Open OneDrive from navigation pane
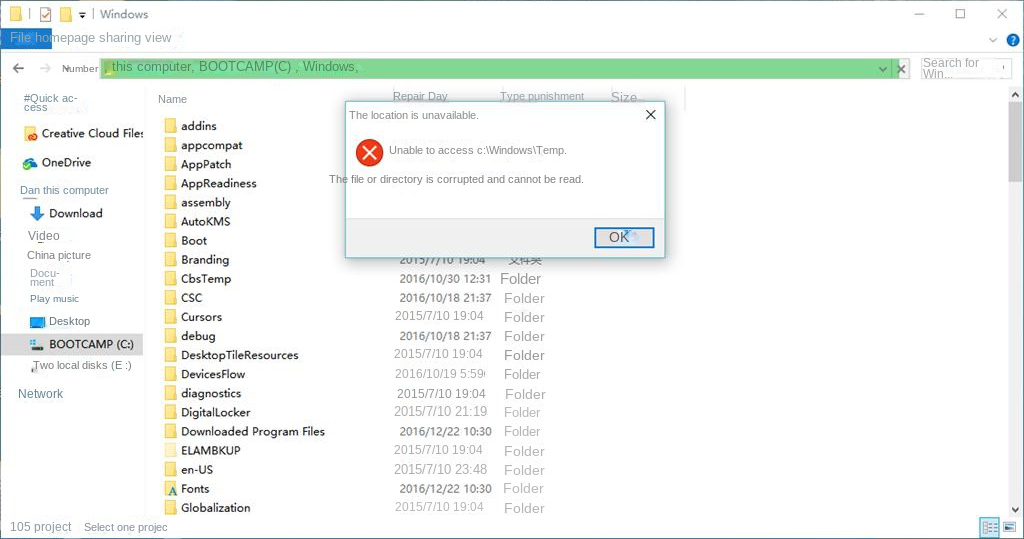The image size is (1024, 539). click(66, 163)
